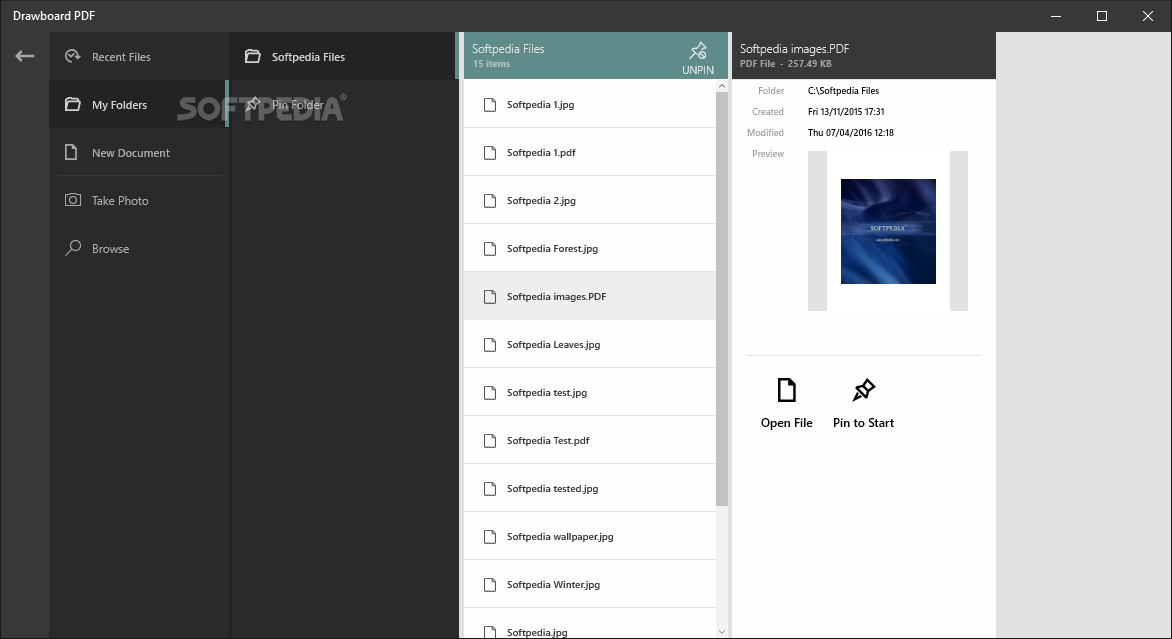1172x639 pixels.
Task: Select Softpedia Leaves.jpg file
Action: click(590, 345)
